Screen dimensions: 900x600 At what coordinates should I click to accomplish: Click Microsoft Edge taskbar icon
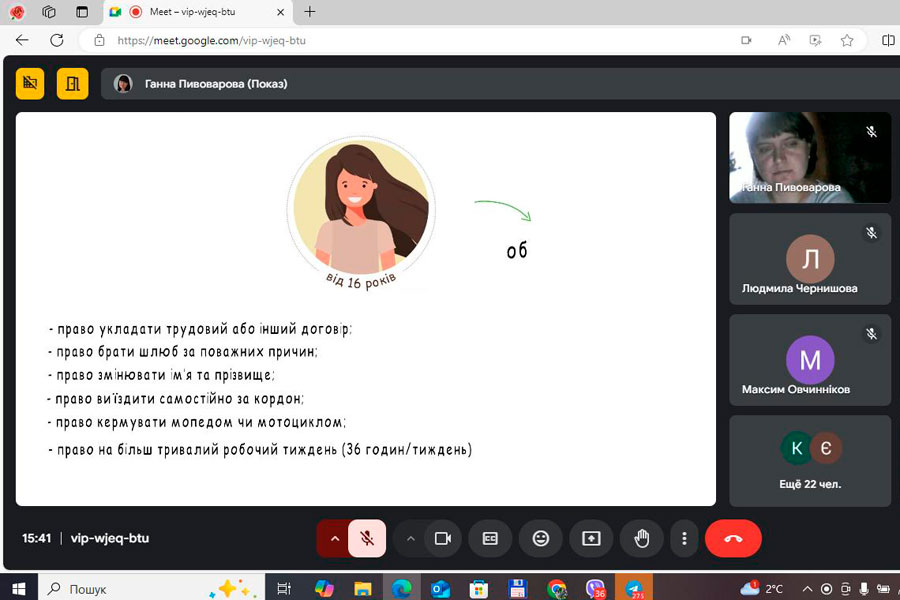[x=401, y=589]
